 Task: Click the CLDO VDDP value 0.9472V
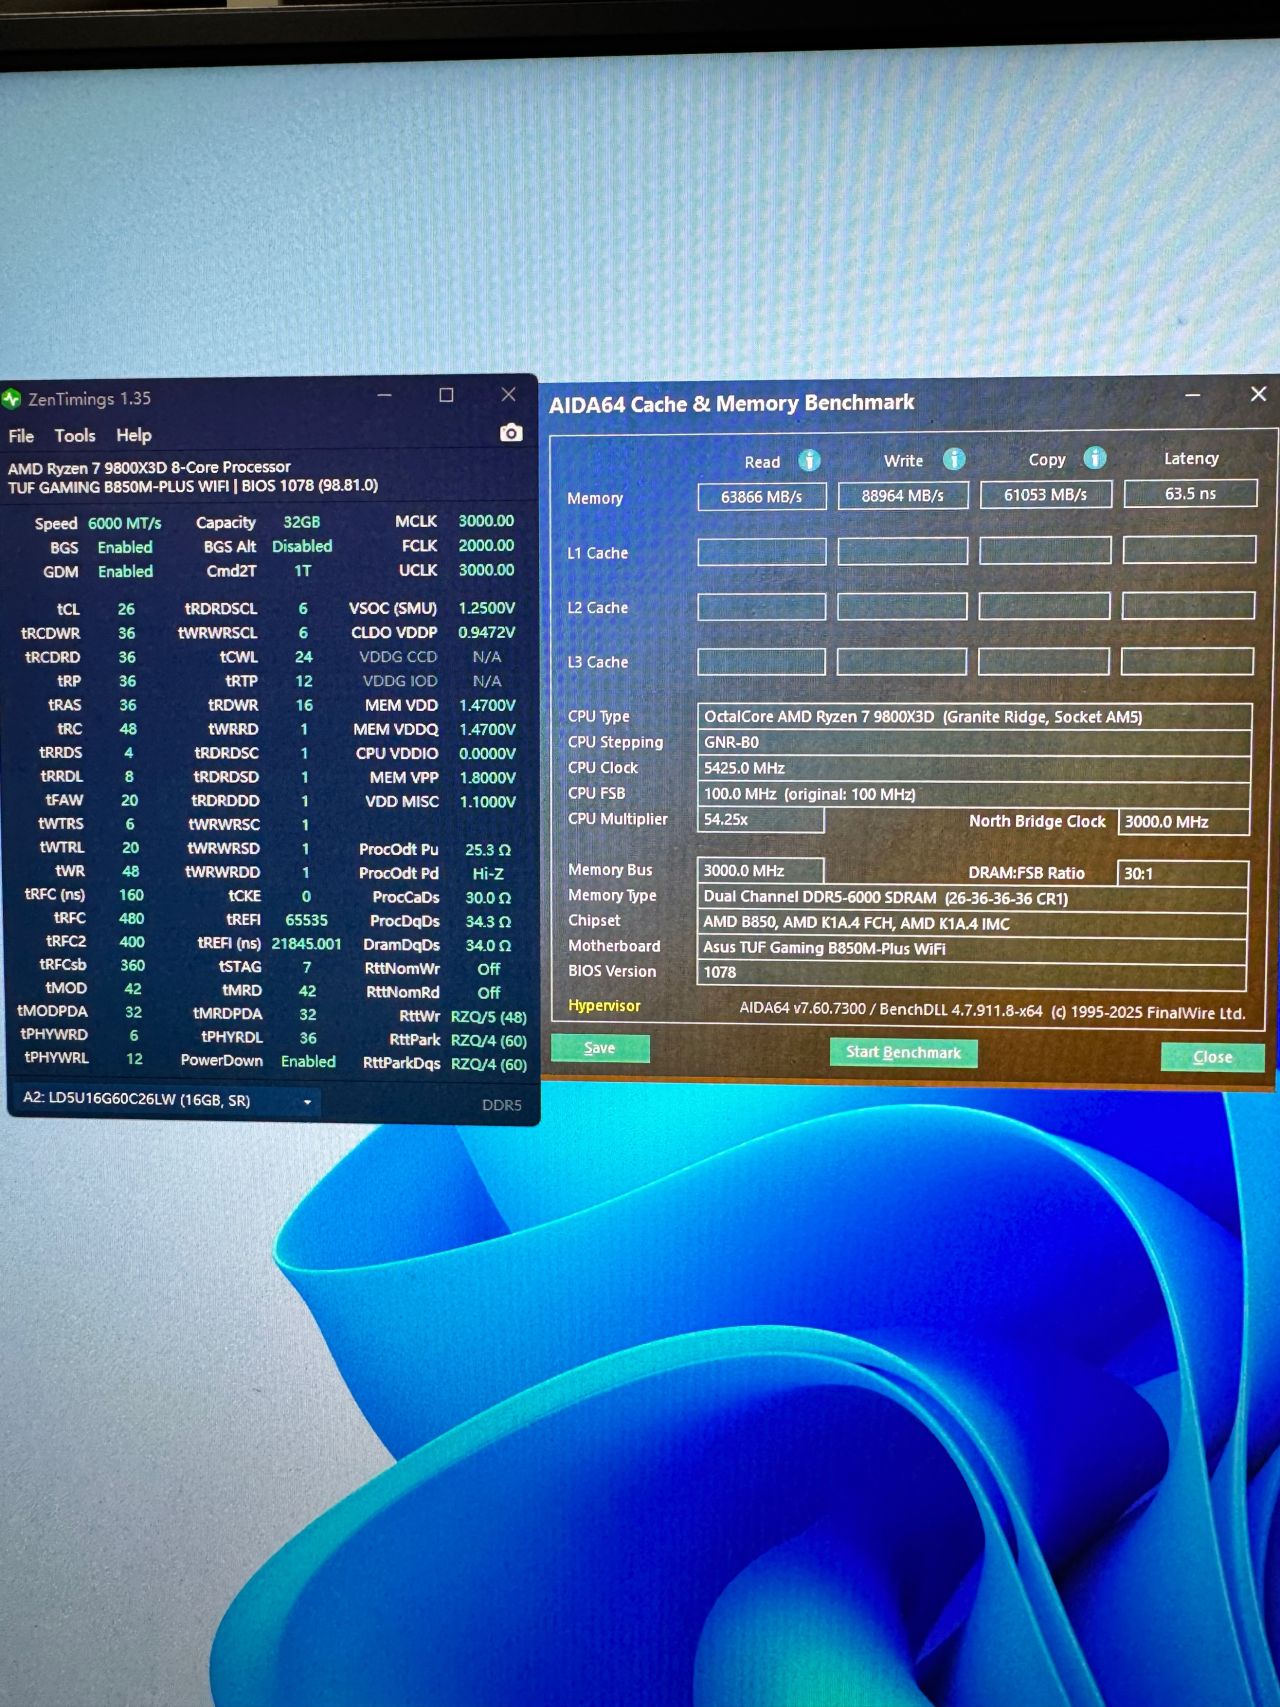click(x=487, y=632)
